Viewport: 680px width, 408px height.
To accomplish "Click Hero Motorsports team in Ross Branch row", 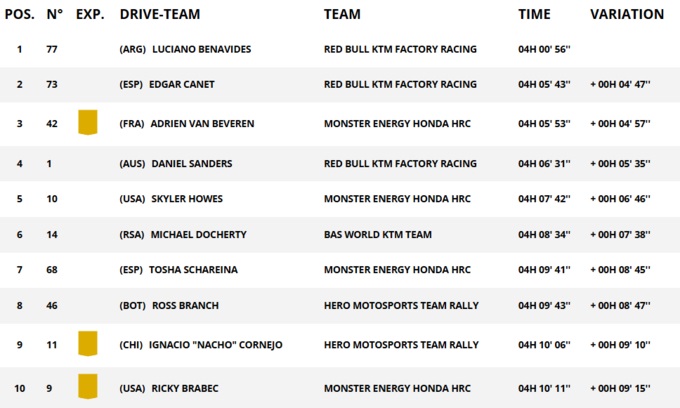I will coord(401,305).
